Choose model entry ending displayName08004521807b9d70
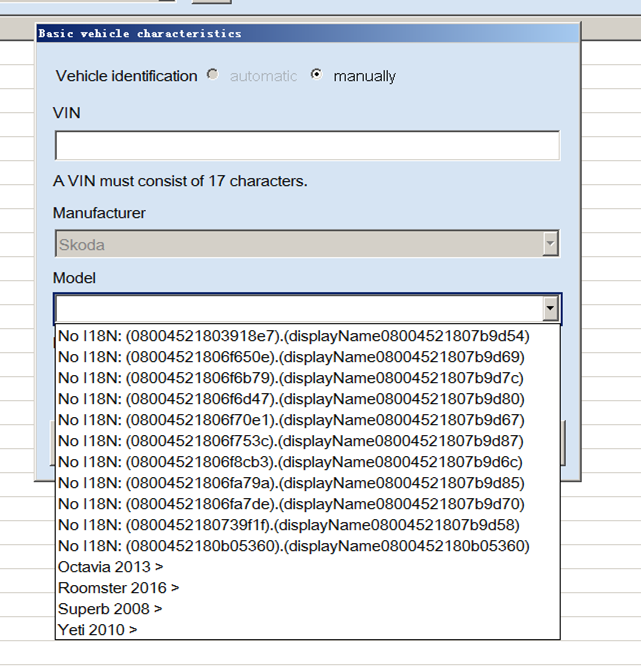Viewport: 641px width, 669px height. point(307,504)
